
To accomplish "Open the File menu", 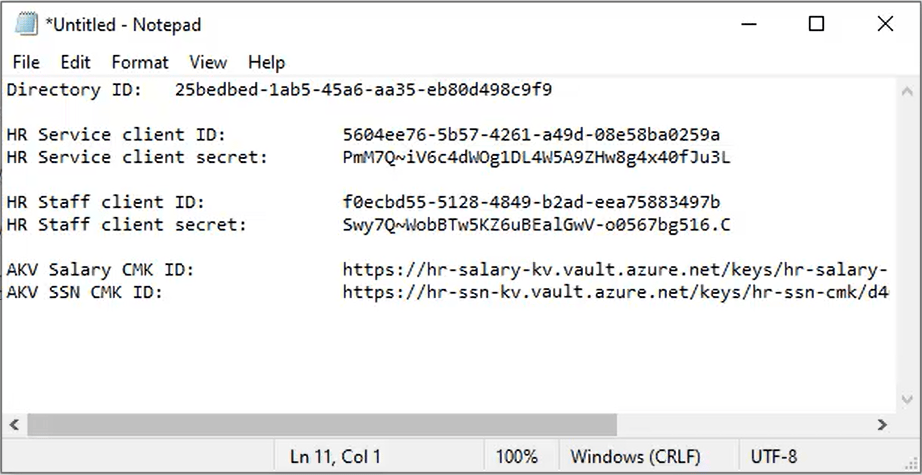I will (26, 62).
